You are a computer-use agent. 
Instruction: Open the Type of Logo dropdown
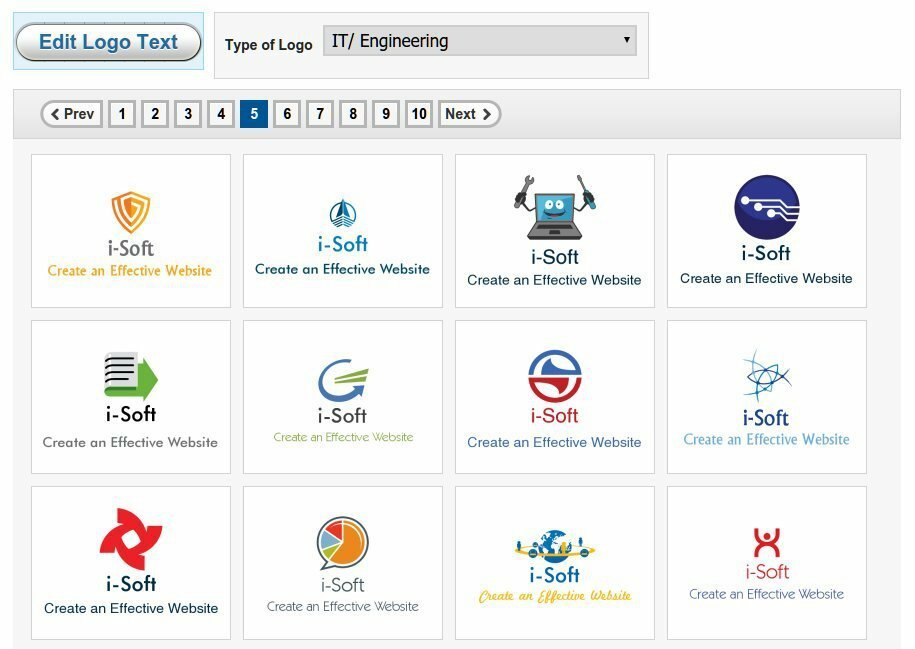click(x=480, y=41)
